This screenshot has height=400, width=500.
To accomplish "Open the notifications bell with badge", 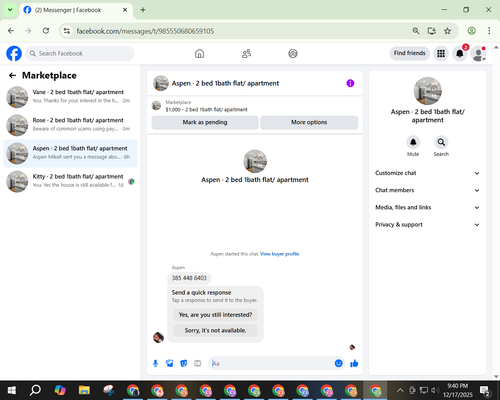I will (x=460, y=53).
